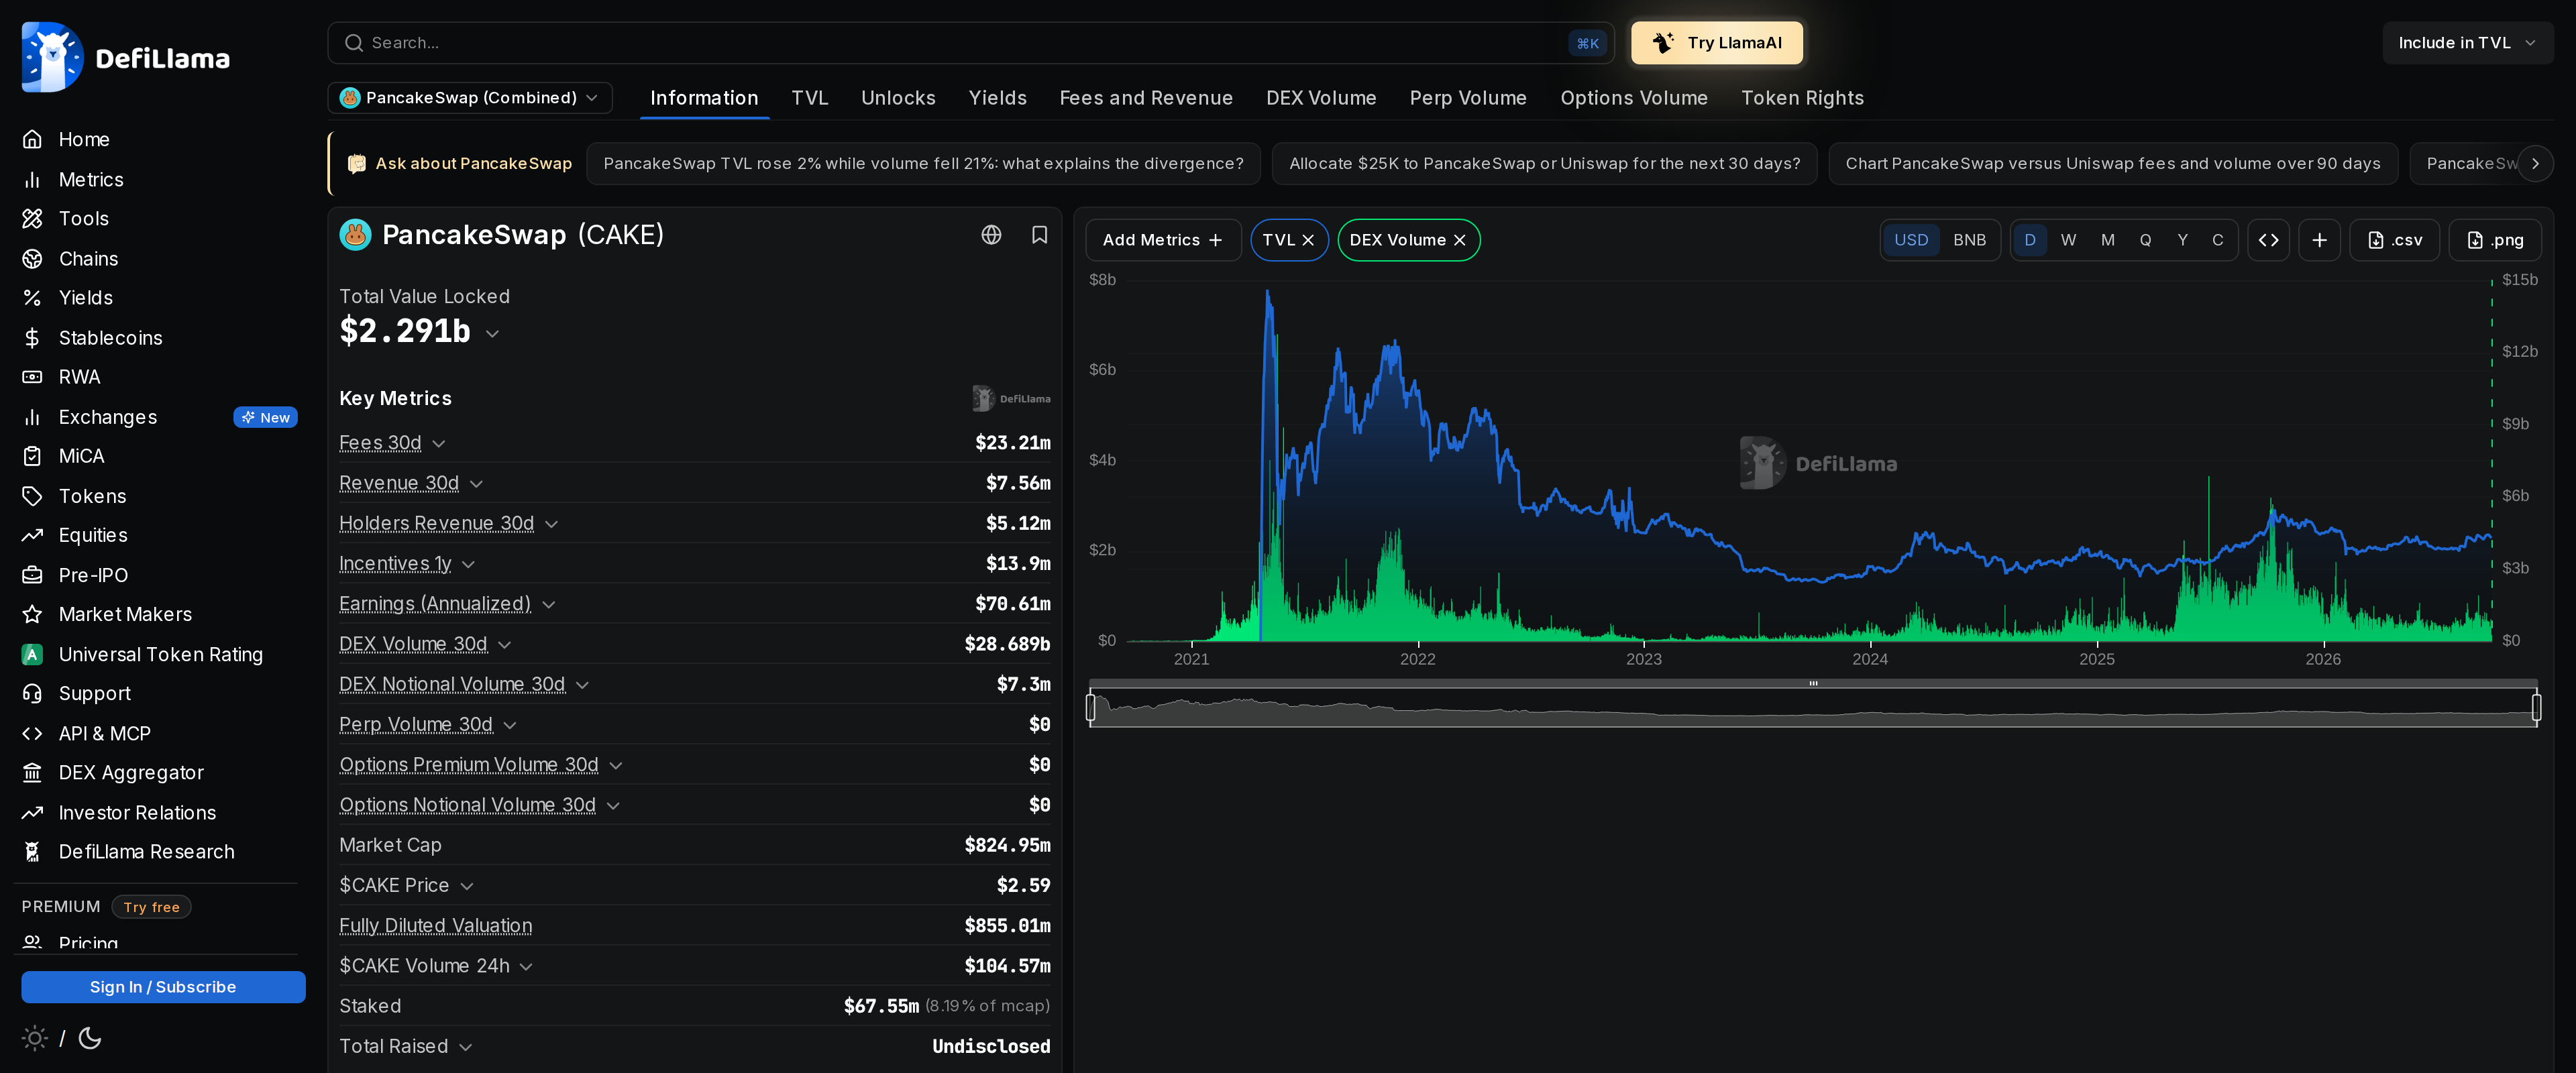Viewport: 2576px width, 1073px height.
Task: Set chart interval to Weekly (W)
Action: coord(2068,240)
